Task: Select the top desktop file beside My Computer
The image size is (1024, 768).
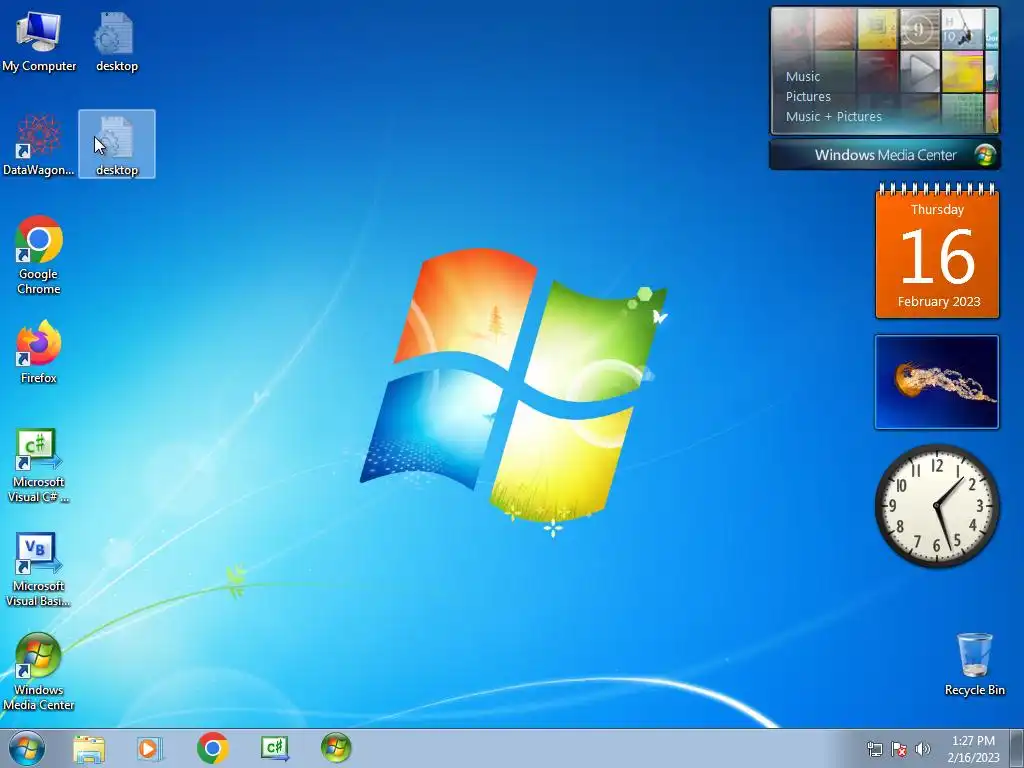Action: coord(116,40)
